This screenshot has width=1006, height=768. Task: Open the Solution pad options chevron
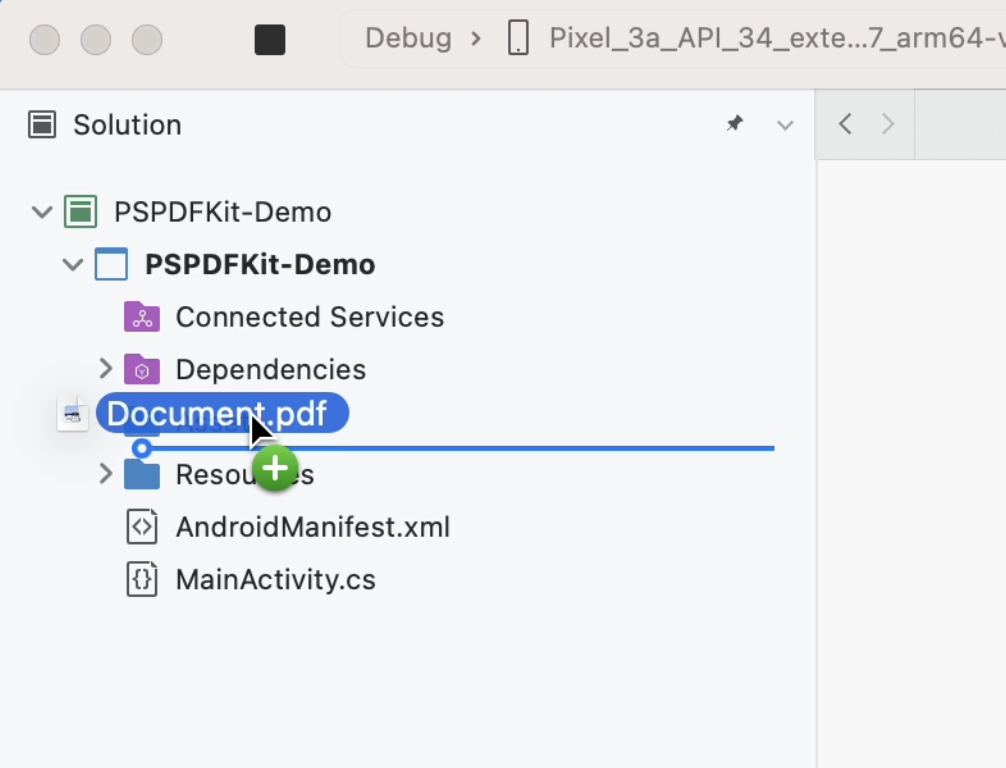tap(785, 124)
